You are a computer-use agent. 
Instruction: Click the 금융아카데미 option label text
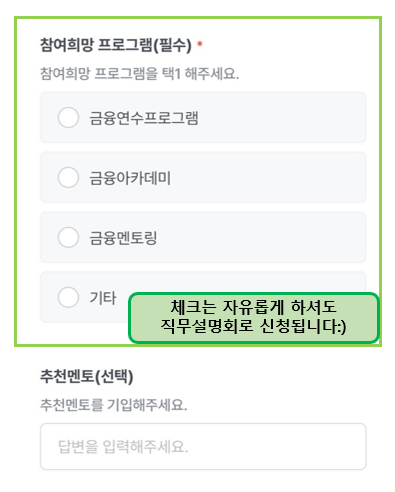coord(130,178)
